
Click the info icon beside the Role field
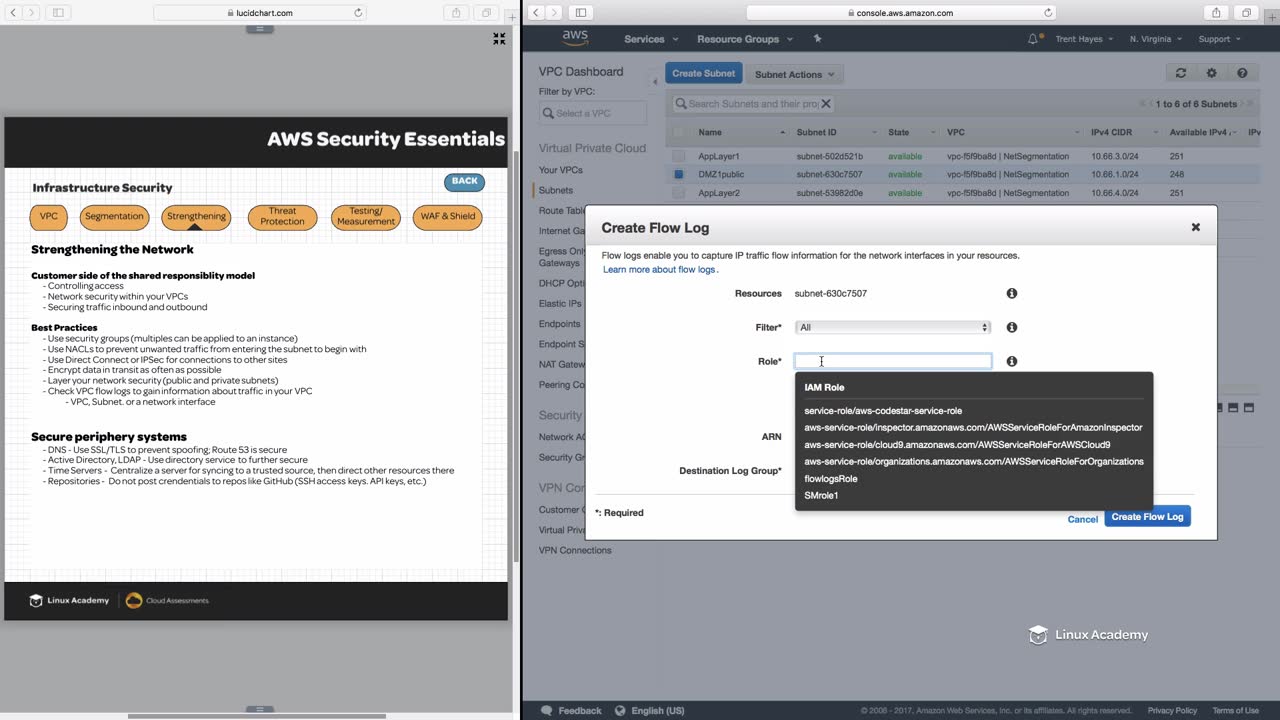point(1012,361)
